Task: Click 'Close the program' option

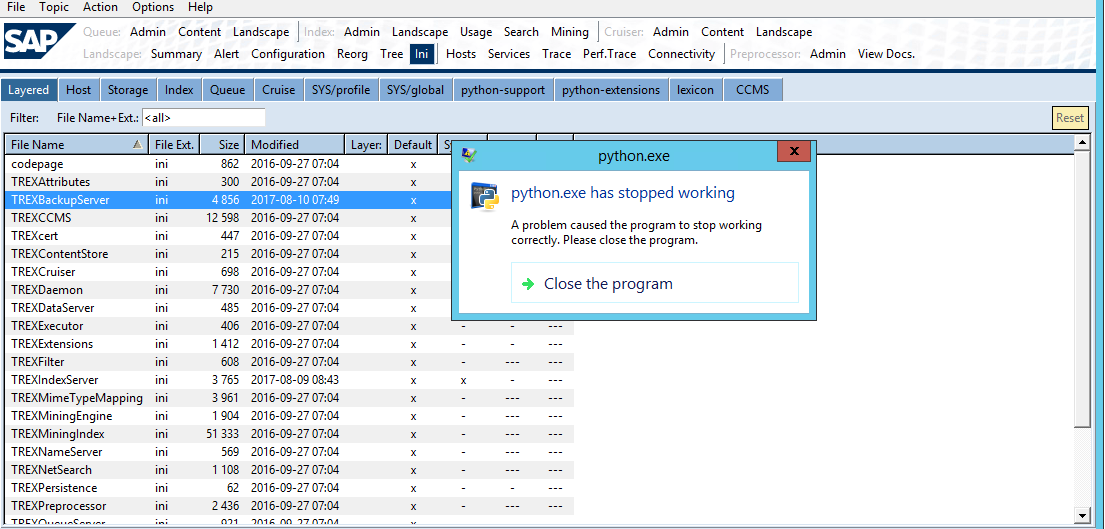Action: 655,283
